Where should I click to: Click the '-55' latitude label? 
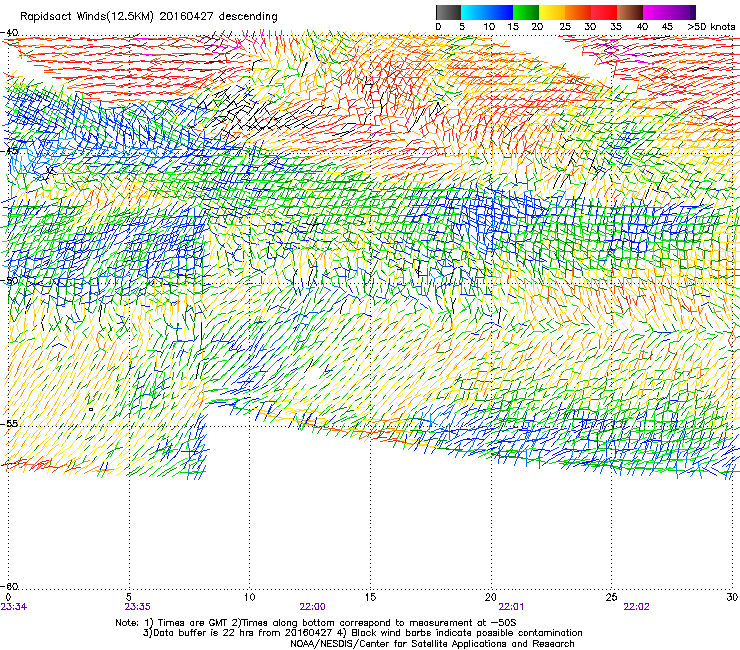(9, 424)
